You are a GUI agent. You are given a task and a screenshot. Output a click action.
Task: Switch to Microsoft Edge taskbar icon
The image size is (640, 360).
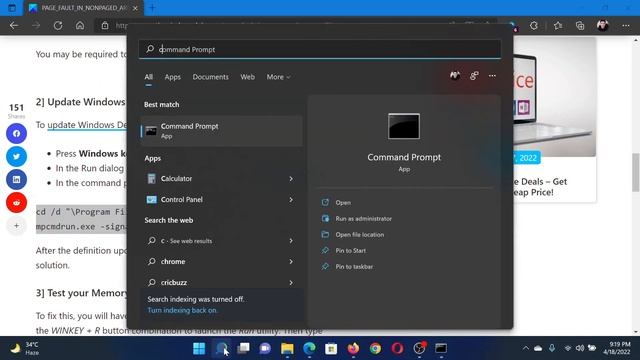[x=309, y=348]
